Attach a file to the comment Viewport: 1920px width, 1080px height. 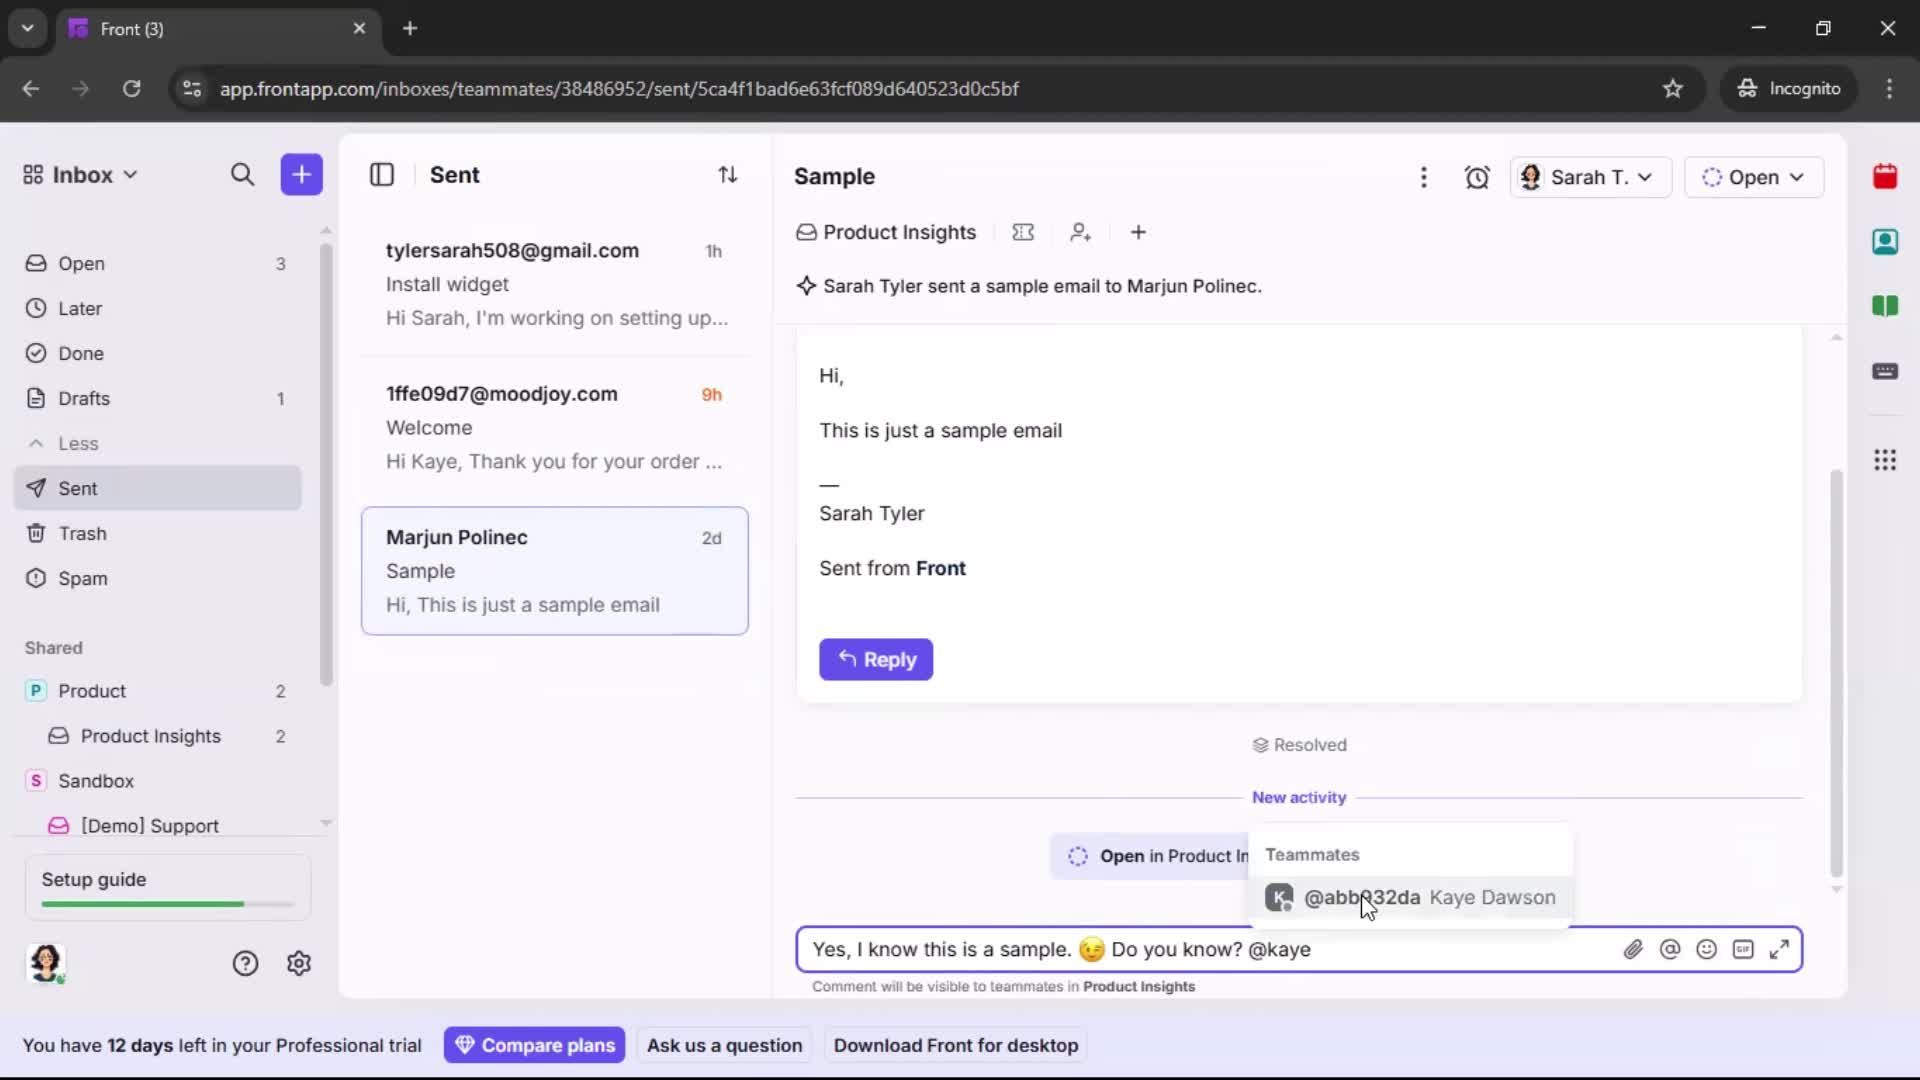coord(1634,949)
